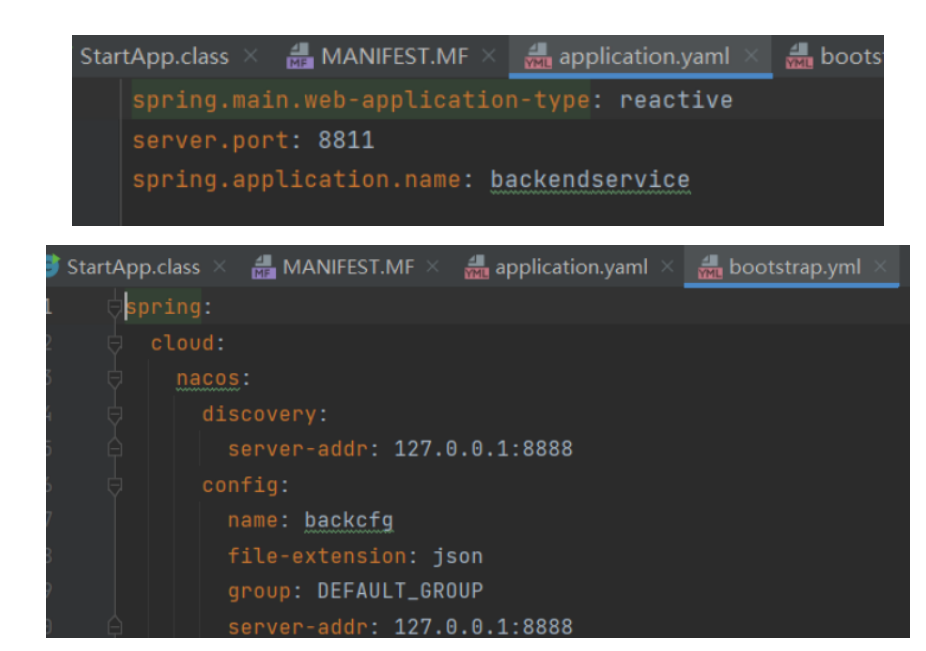Click the spring.main.web-application-type key

click(x=361, y=100)
